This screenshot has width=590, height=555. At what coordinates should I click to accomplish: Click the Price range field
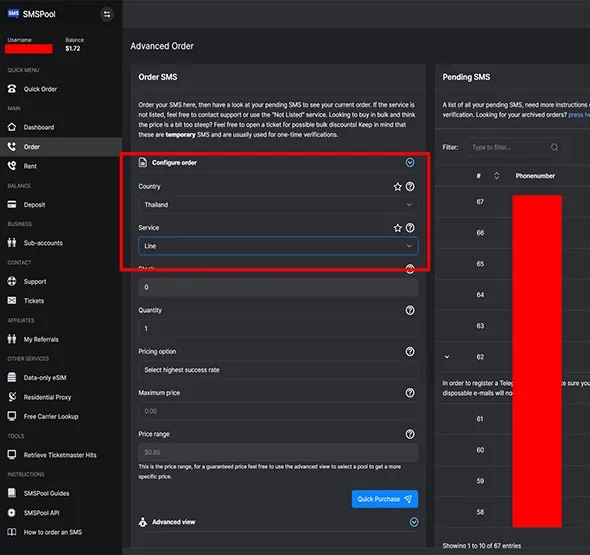[278, 452]
